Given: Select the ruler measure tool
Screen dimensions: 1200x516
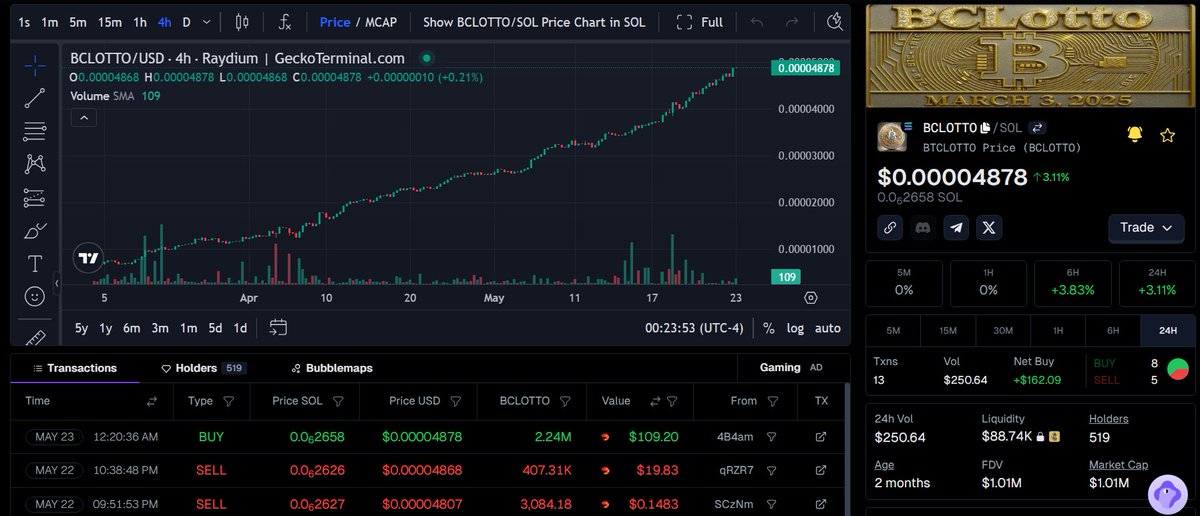Looking at the screenshot, I should 34,337.
